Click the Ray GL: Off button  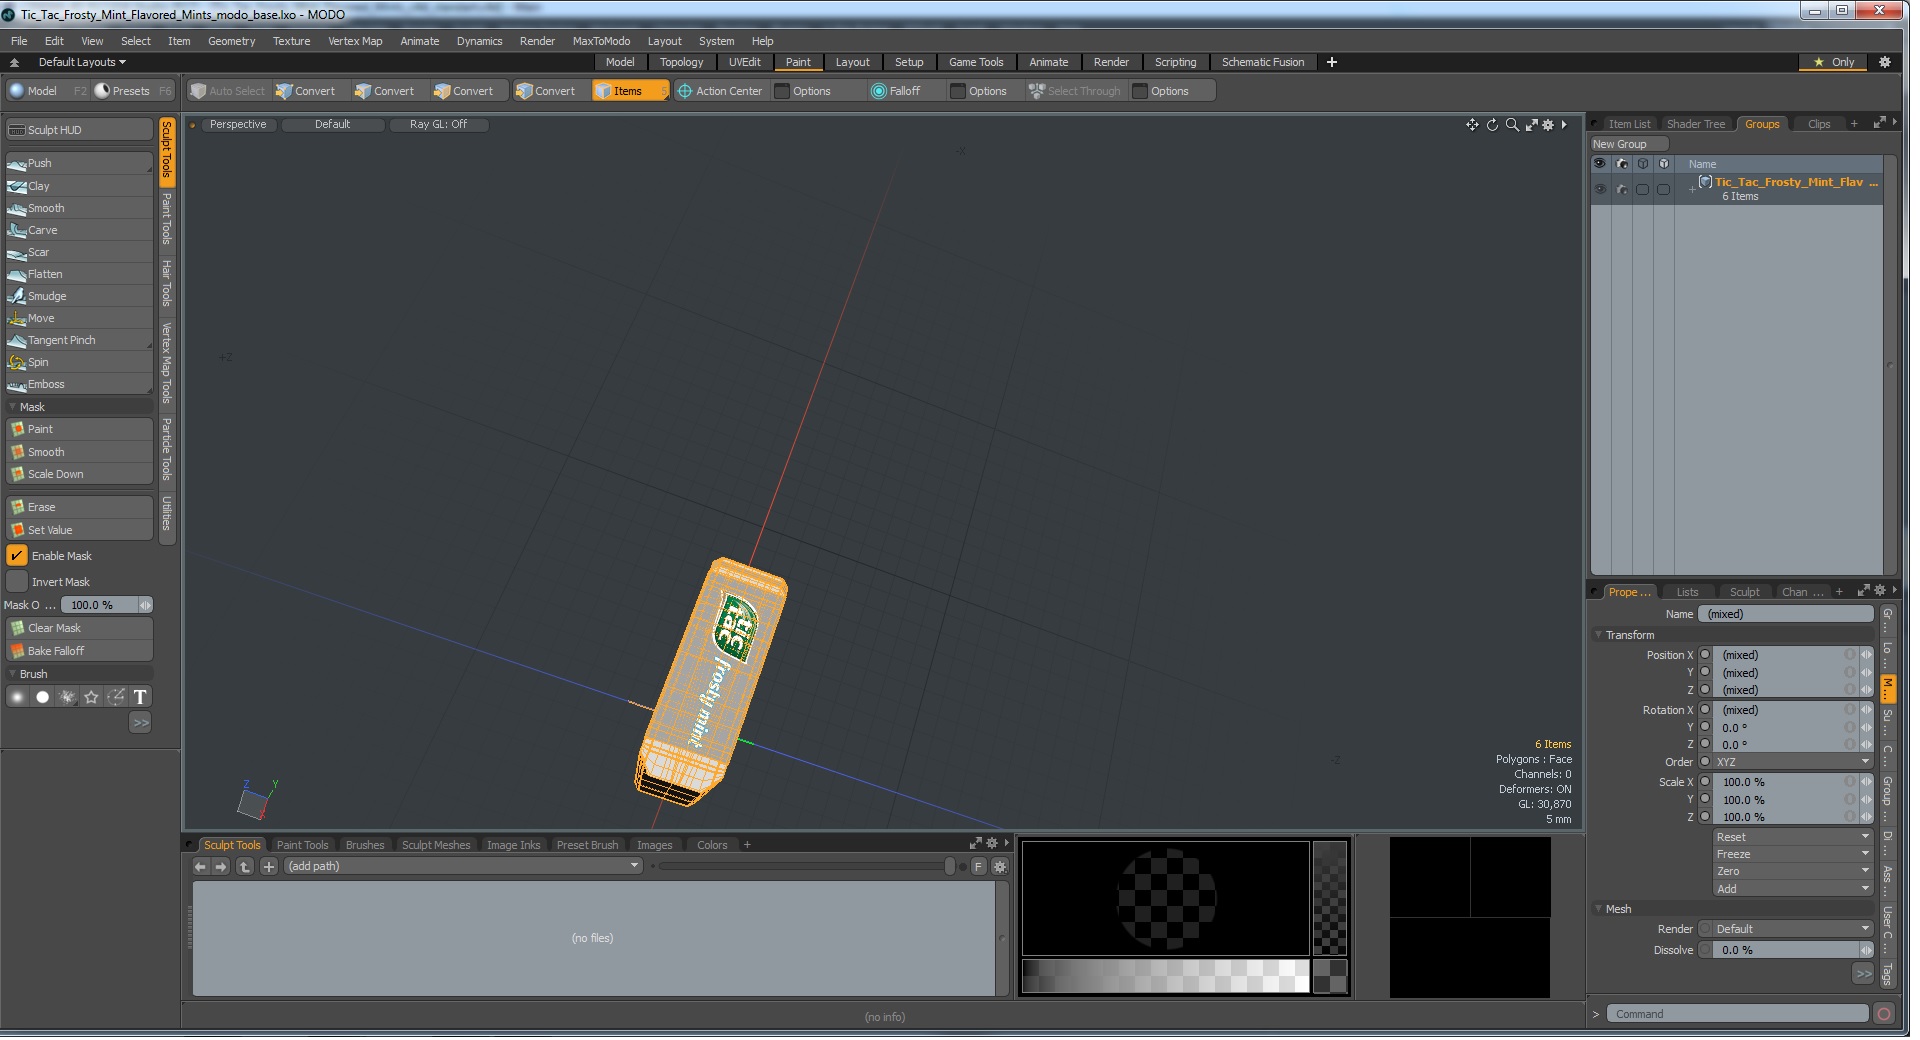tap(438, 125)
